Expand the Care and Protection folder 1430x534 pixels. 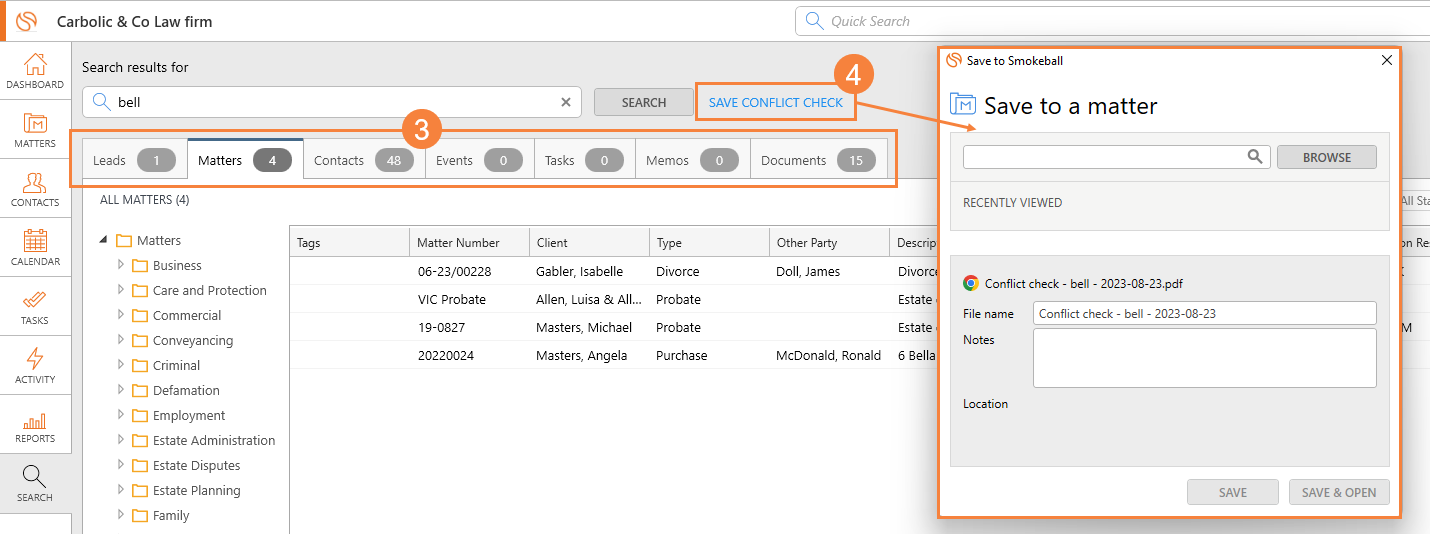click(x=121, y=290)
